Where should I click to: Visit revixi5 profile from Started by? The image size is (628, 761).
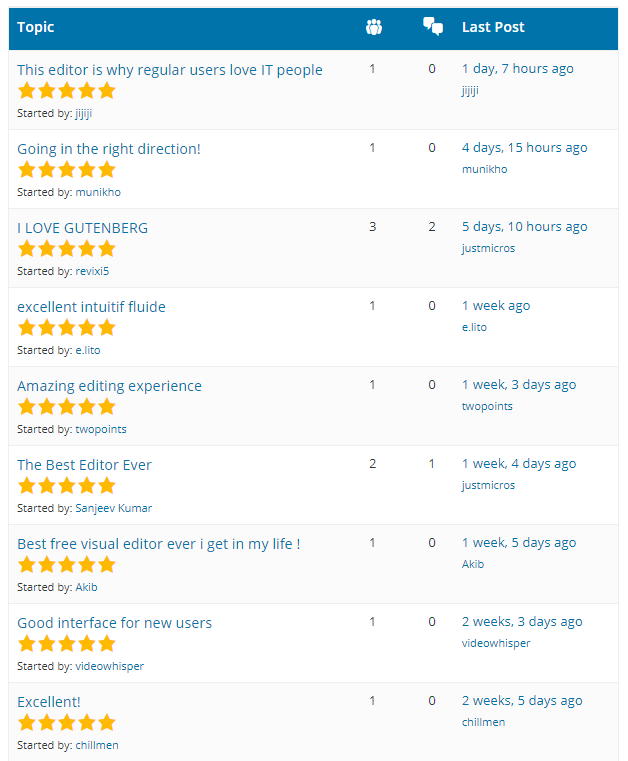coord(92,271)
